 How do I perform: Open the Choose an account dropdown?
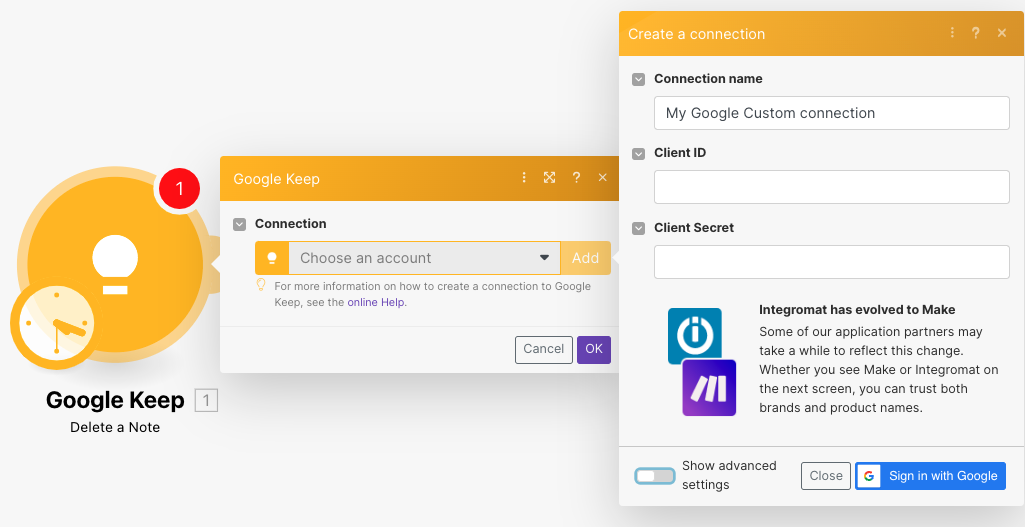click(x=424, y=258)
